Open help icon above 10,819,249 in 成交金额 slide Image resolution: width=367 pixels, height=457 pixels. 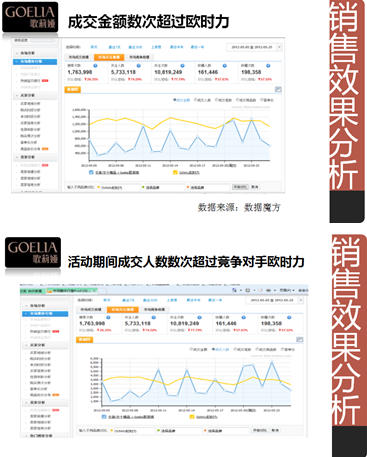point(182,66)
